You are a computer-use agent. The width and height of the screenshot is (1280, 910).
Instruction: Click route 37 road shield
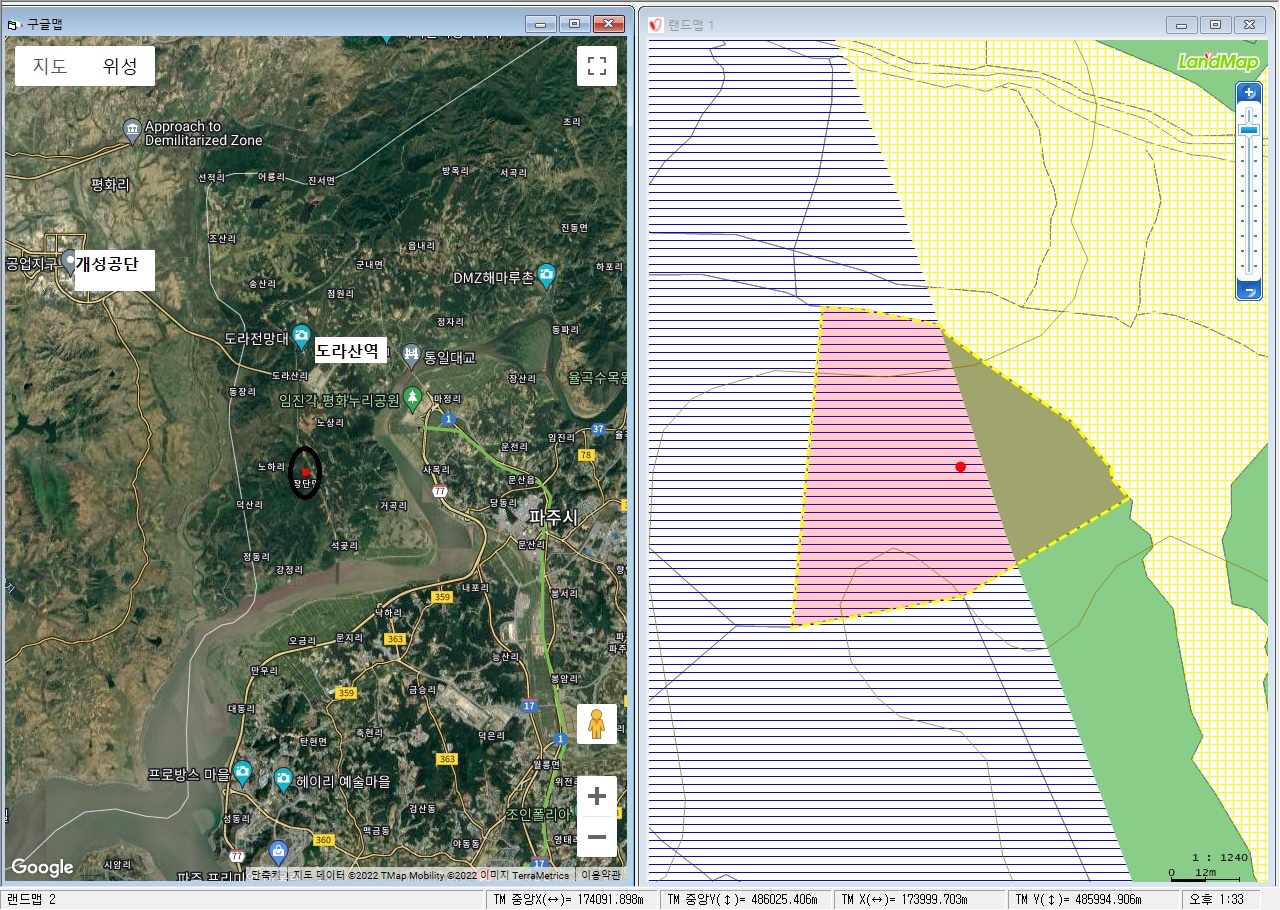[598, 429]
